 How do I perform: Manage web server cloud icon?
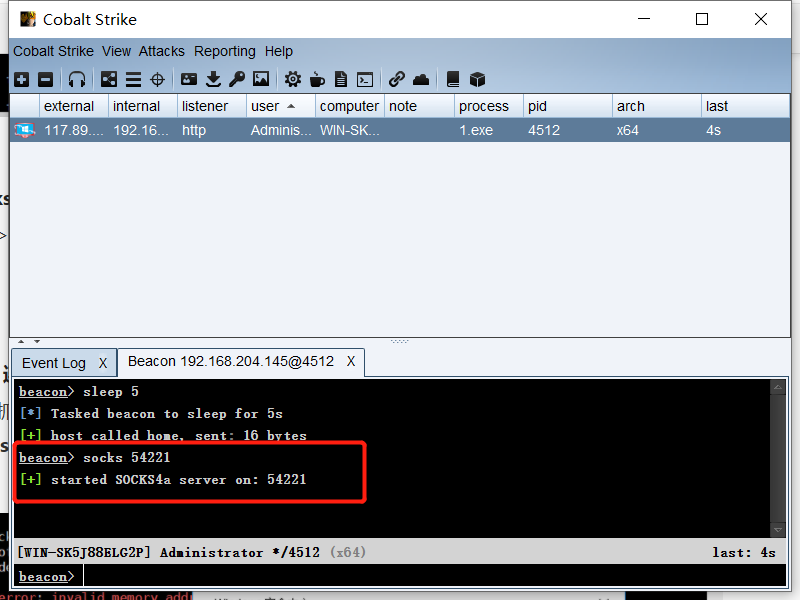click(421, 80)
